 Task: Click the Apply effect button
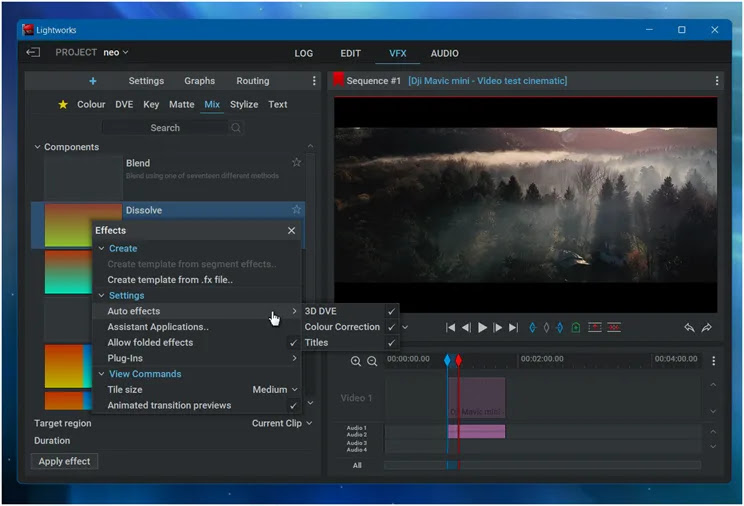click(x=64, y=461)
